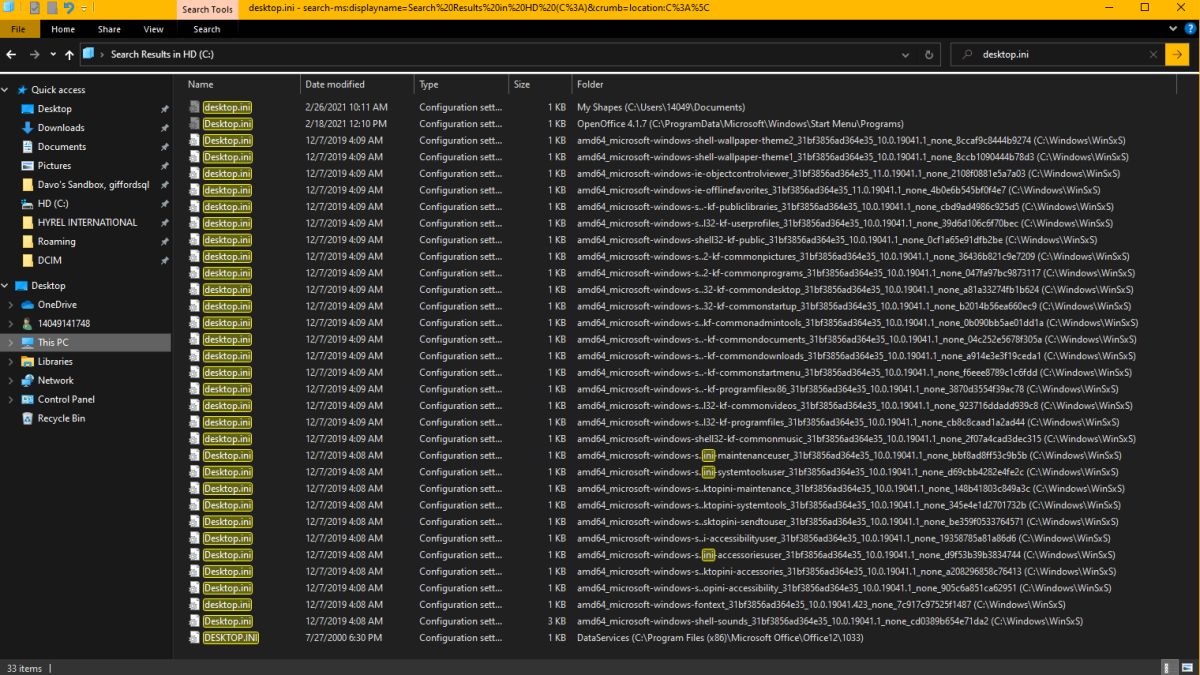Click the address bar text Search Results in HD (C:)
This screenshot has height=675, width=1200.
[161, 54]
